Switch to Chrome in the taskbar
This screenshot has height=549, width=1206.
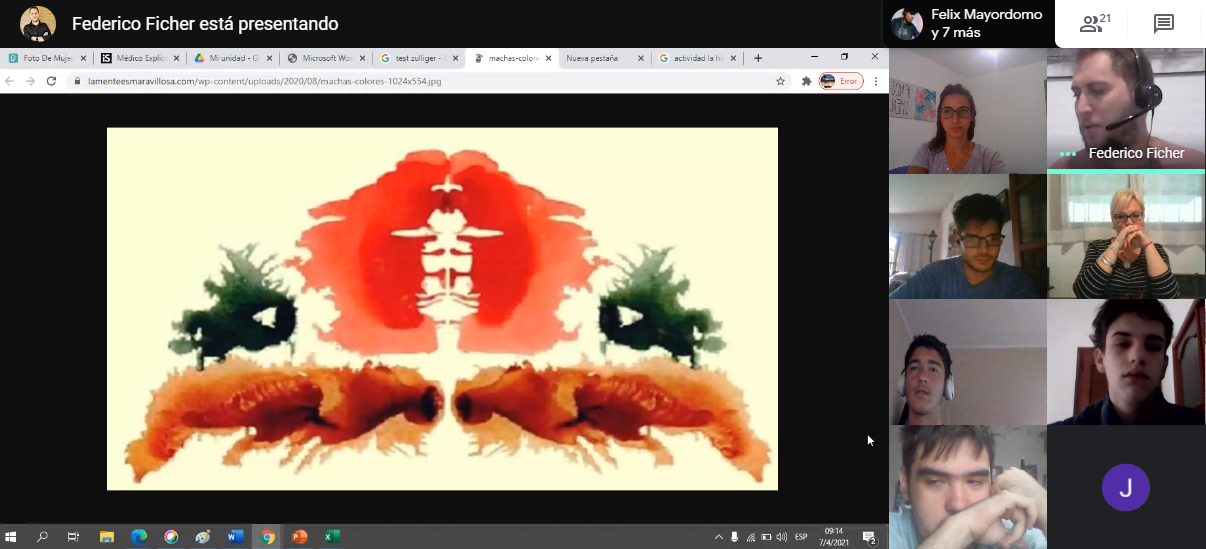267,537
